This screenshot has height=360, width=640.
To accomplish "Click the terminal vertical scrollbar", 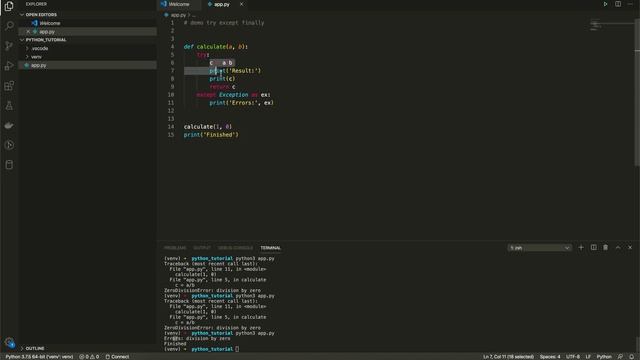I will coord(637,343).
